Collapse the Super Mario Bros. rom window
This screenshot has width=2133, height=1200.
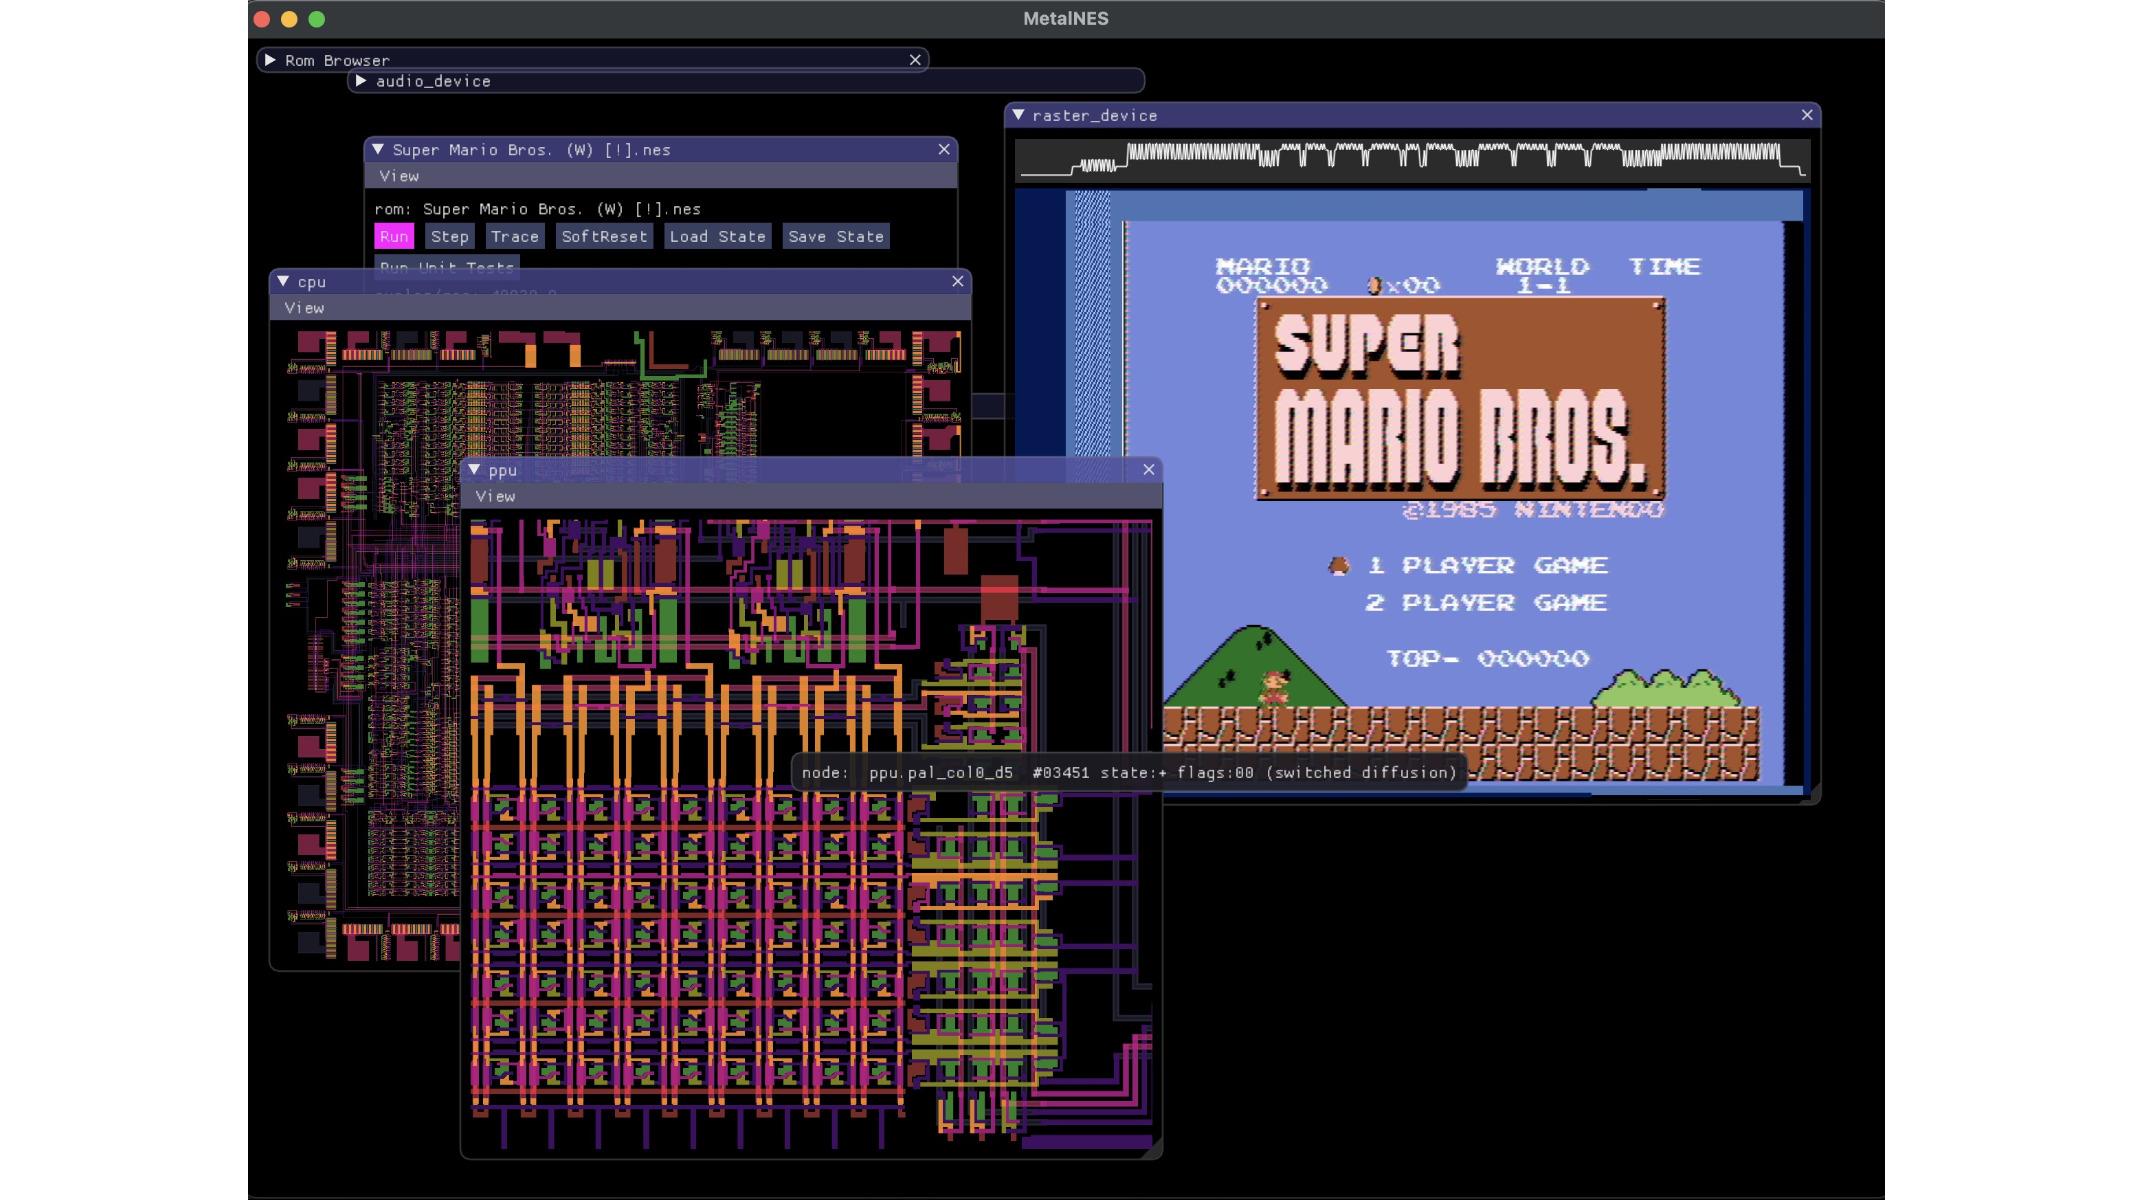tap(378, 149)
